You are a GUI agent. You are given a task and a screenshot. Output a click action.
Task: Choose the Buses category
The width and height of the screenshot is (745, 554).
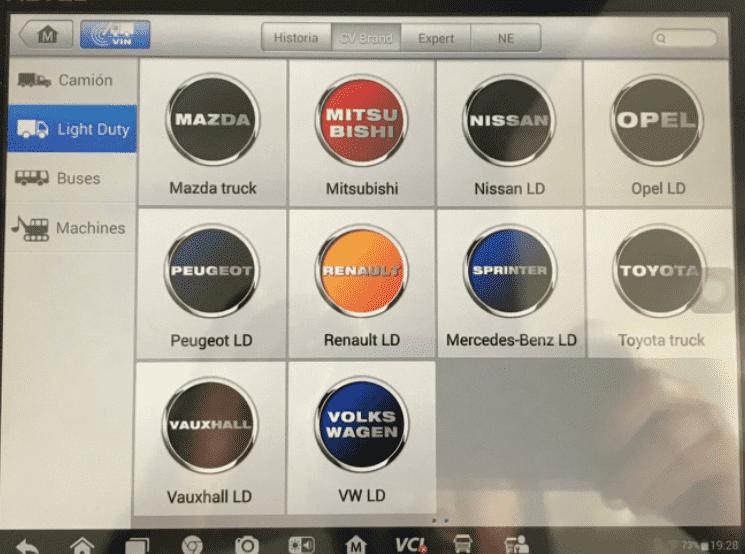click(x=72, y=178)
